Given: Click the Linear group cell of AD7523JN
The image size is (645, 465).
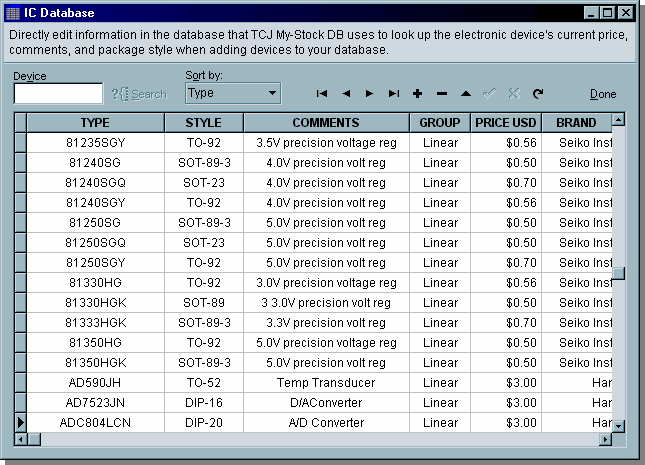Looking at the screenshot, I should 440,402.
